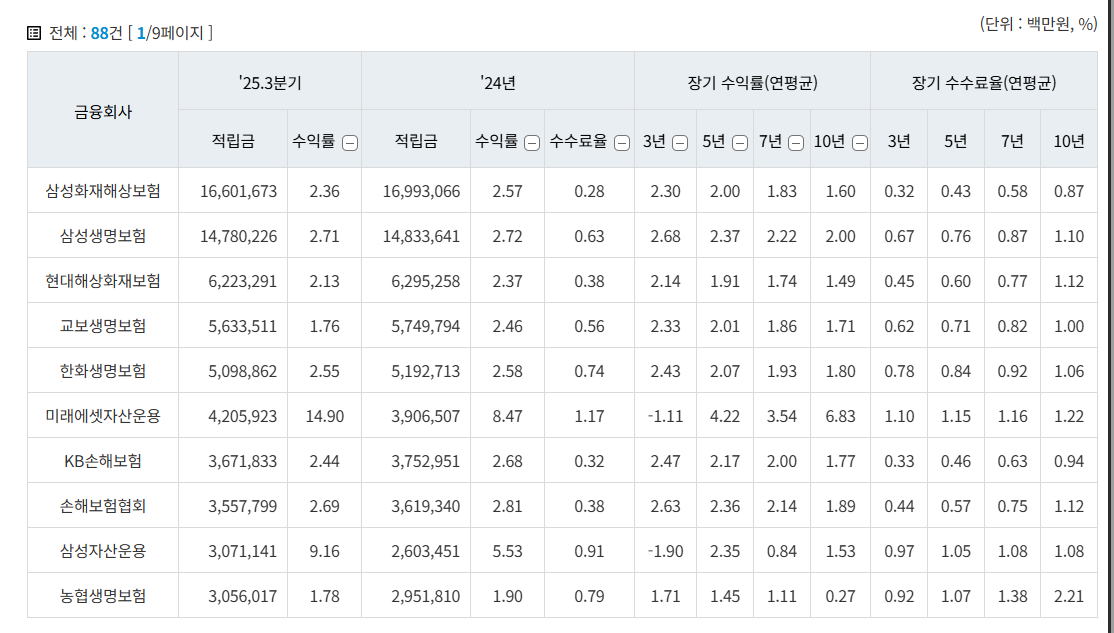
Task: Click sort icon beside 장기 수익률 7년
Action: [x=796, y=143]
